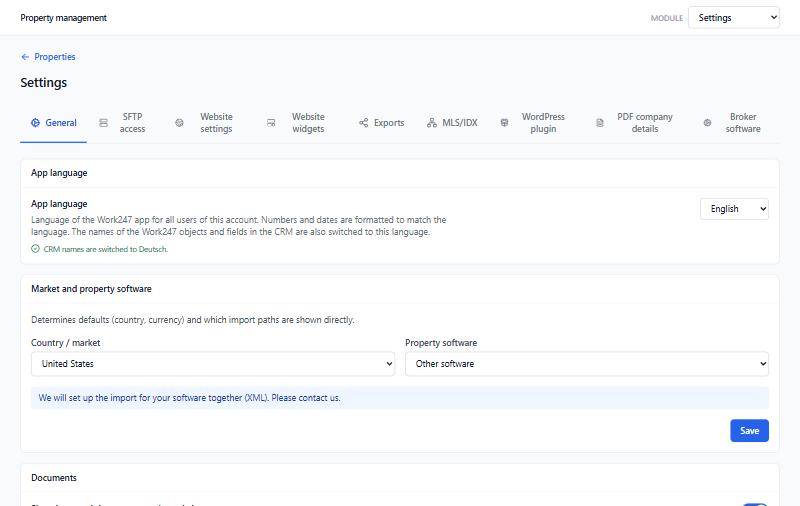
Task: Click the green check icon by CRM names
Action: click(x=35, y=249)
